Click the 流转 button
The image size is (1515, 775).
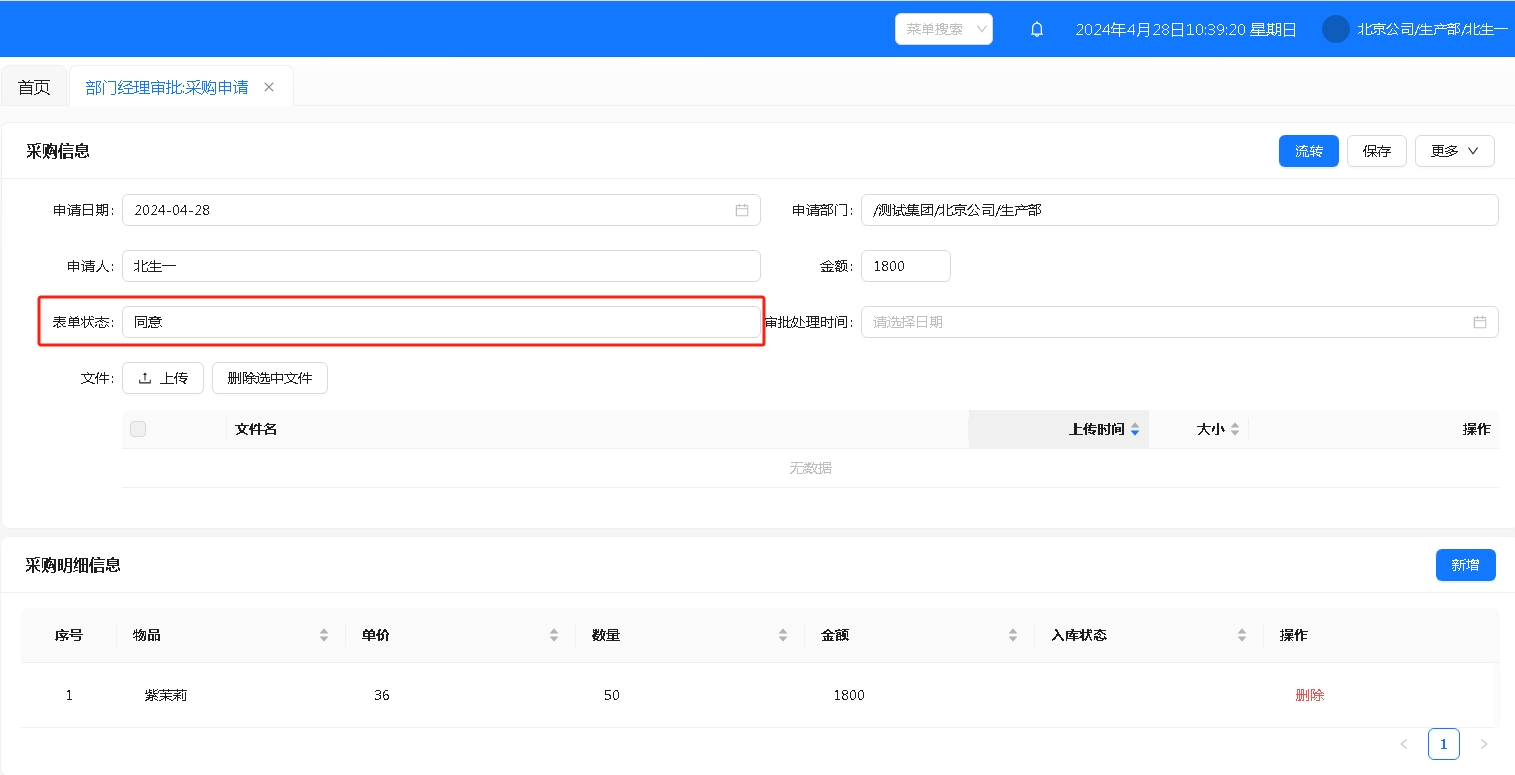point(1308,151)
